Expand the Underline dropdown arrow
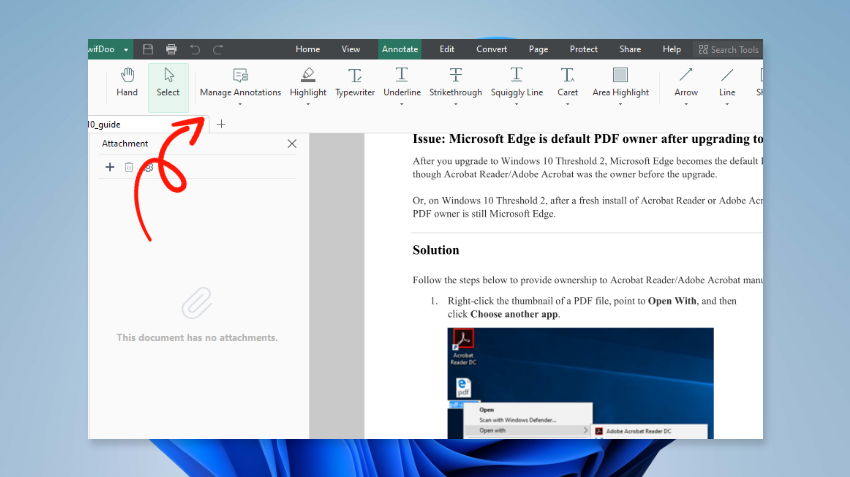Image resolution: width=850 pixels, height=477 pixels. (402, 104)
